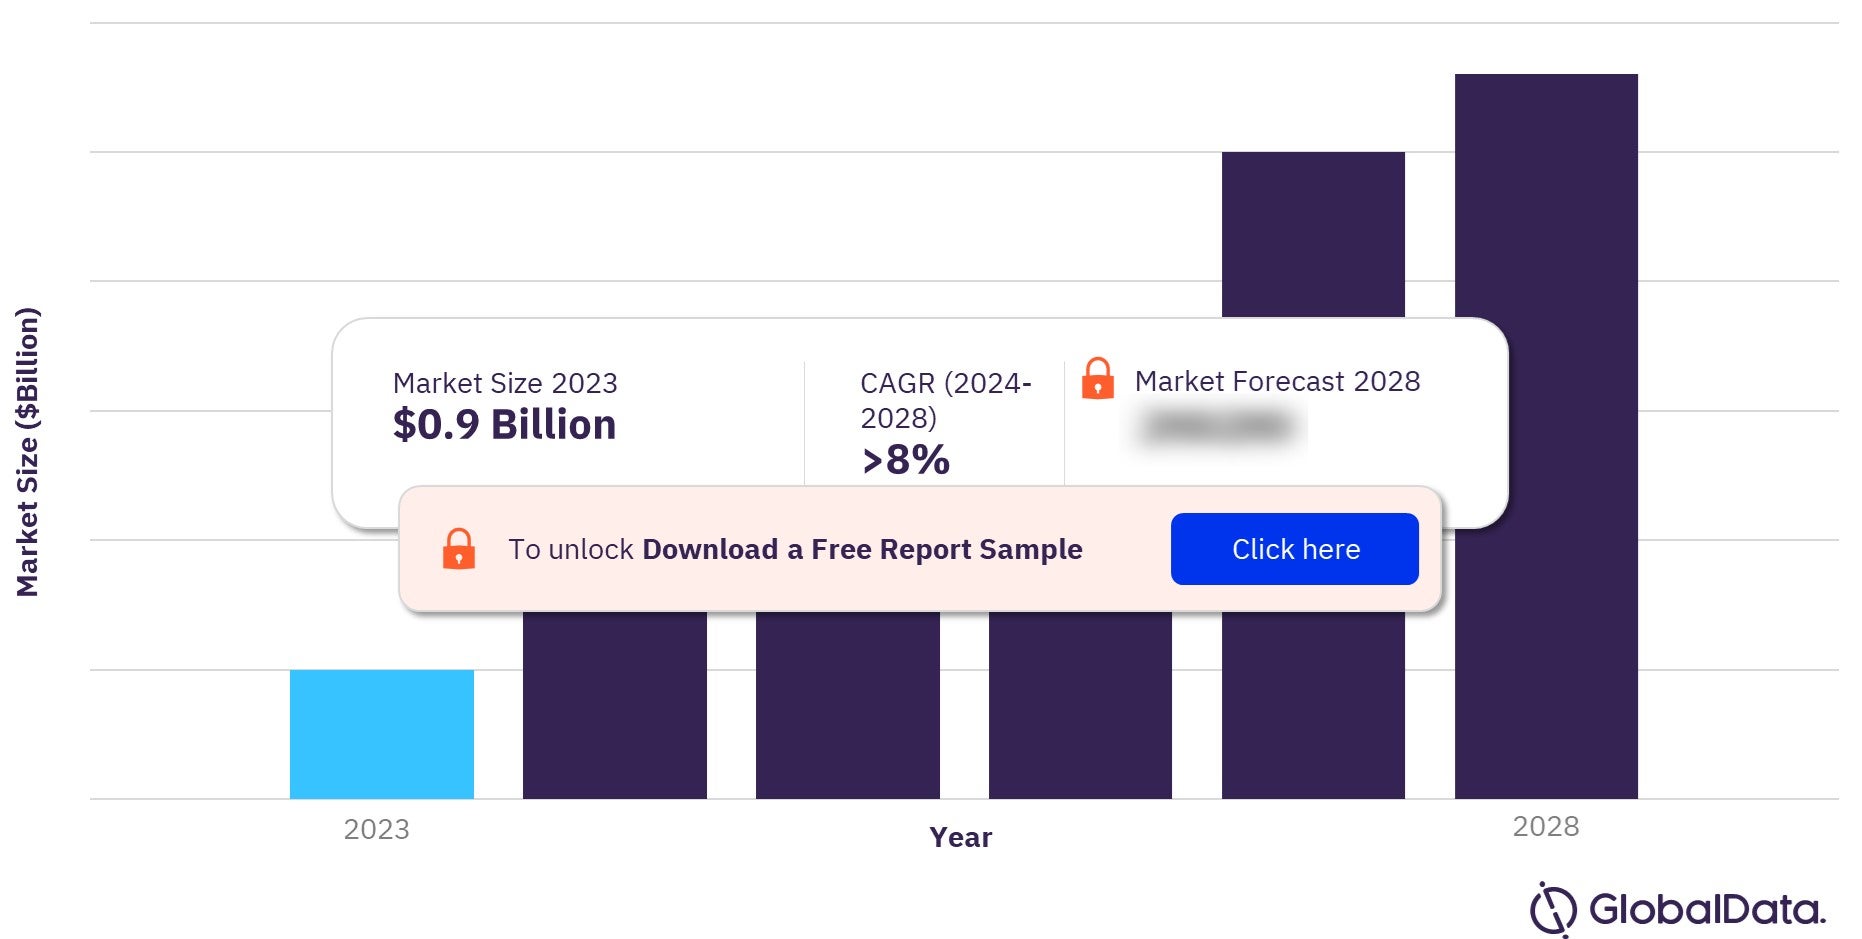This screenshot has height=939, width=1862.
Task: Click the CAGR (2024-2028) label
Action: coord(945,400)
